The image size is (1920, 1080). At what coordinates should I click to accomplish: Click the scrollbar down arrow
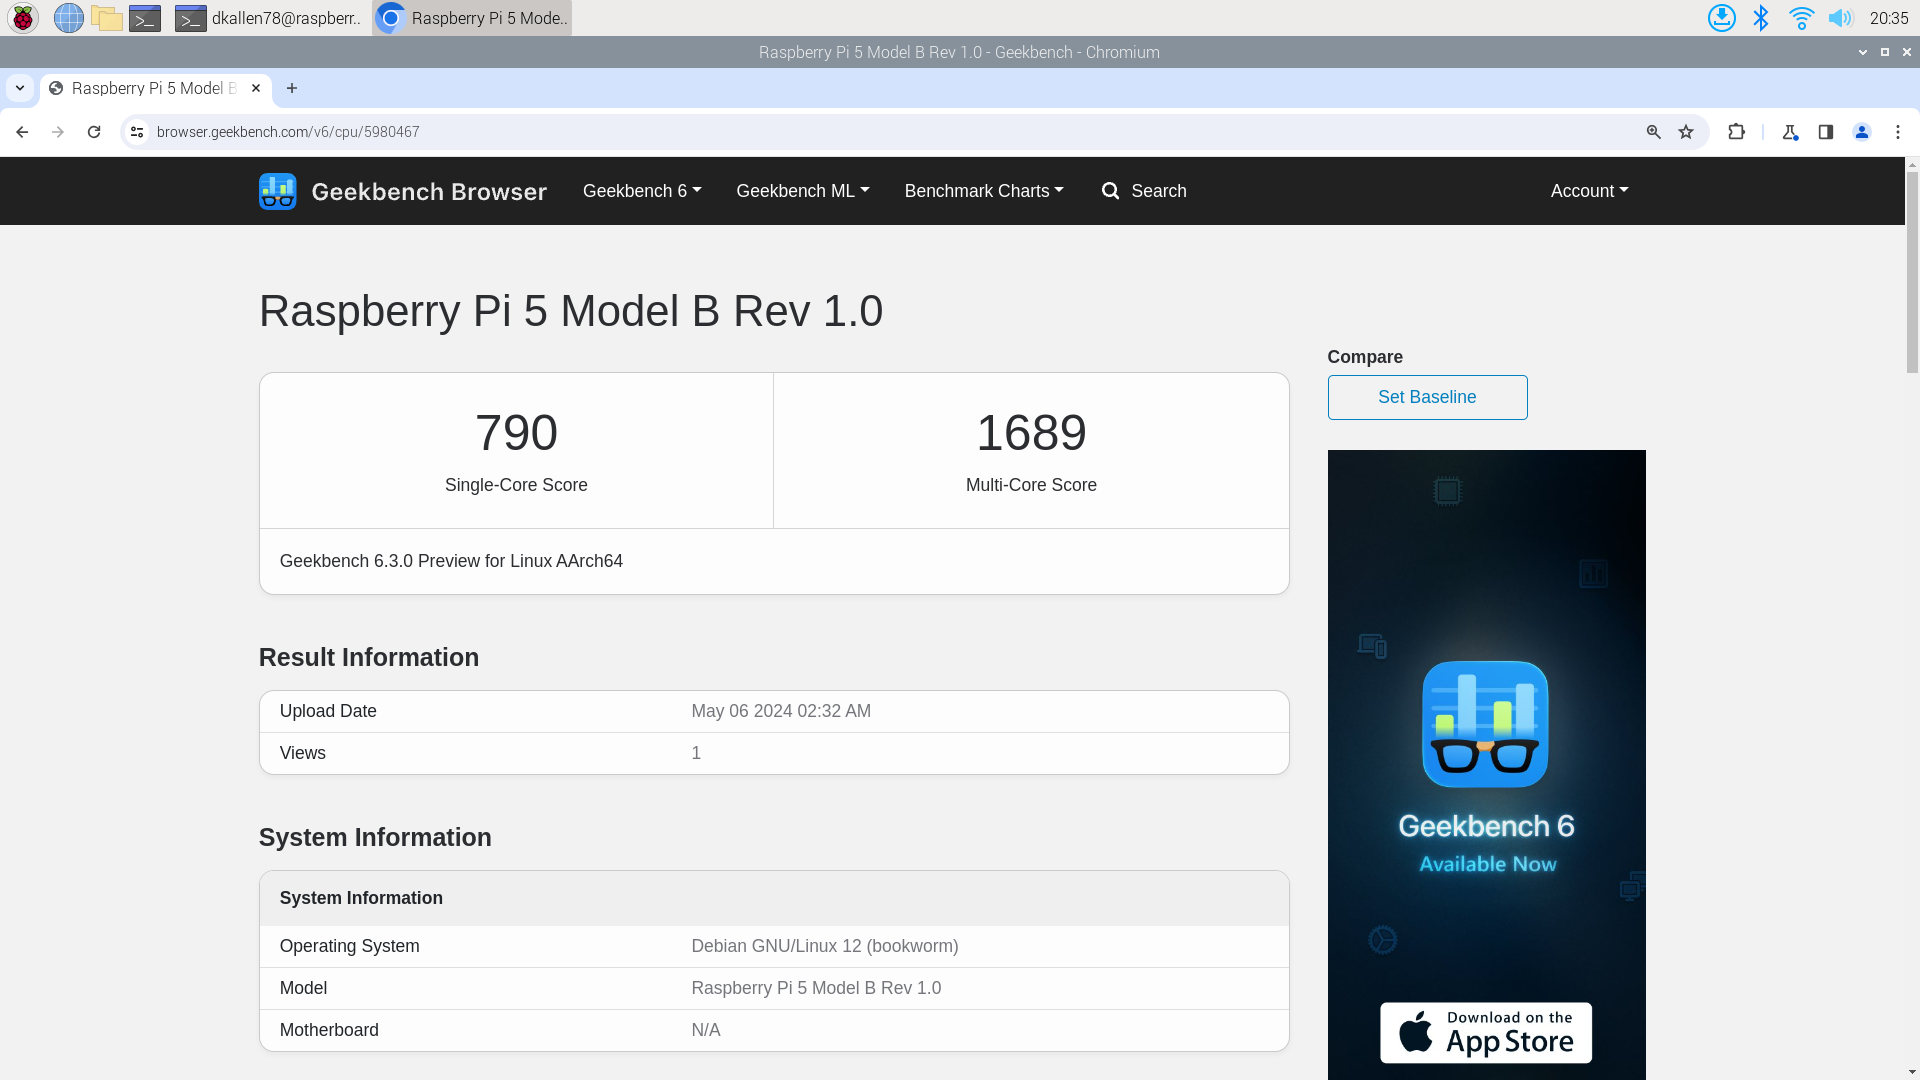point(1912,1071)
